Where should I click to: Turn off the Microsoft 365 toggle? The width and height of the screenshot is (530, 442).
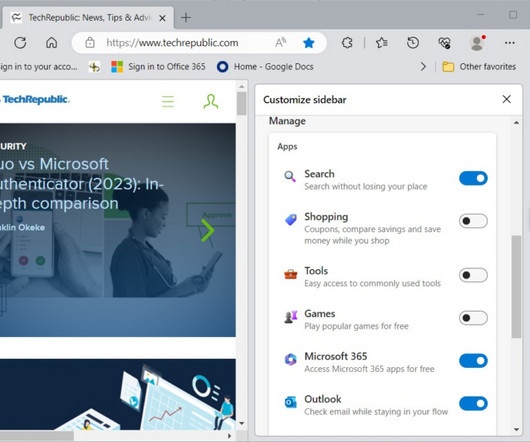point(473,361)
